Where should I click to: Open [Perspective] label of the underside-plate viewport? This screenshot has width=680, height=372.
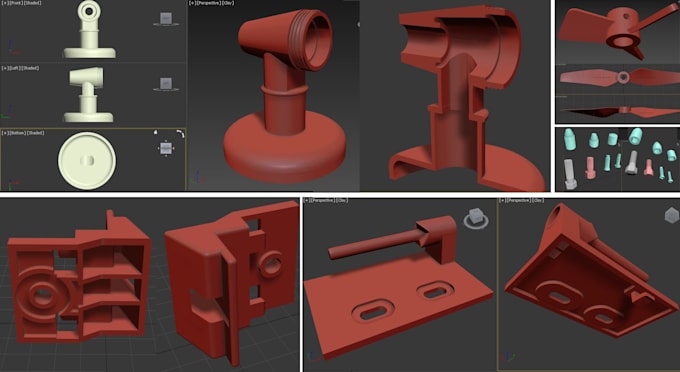(x=519, y=200)
